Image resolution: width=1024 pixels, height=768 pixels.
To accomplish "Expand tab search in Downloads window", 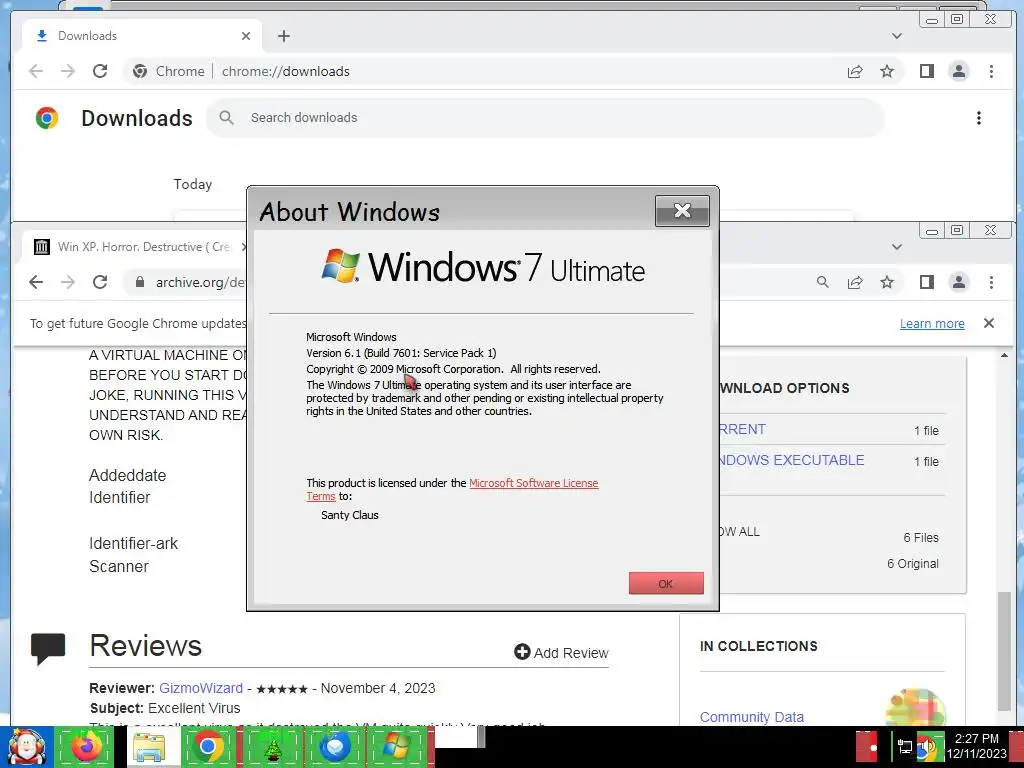I will 897,36.
